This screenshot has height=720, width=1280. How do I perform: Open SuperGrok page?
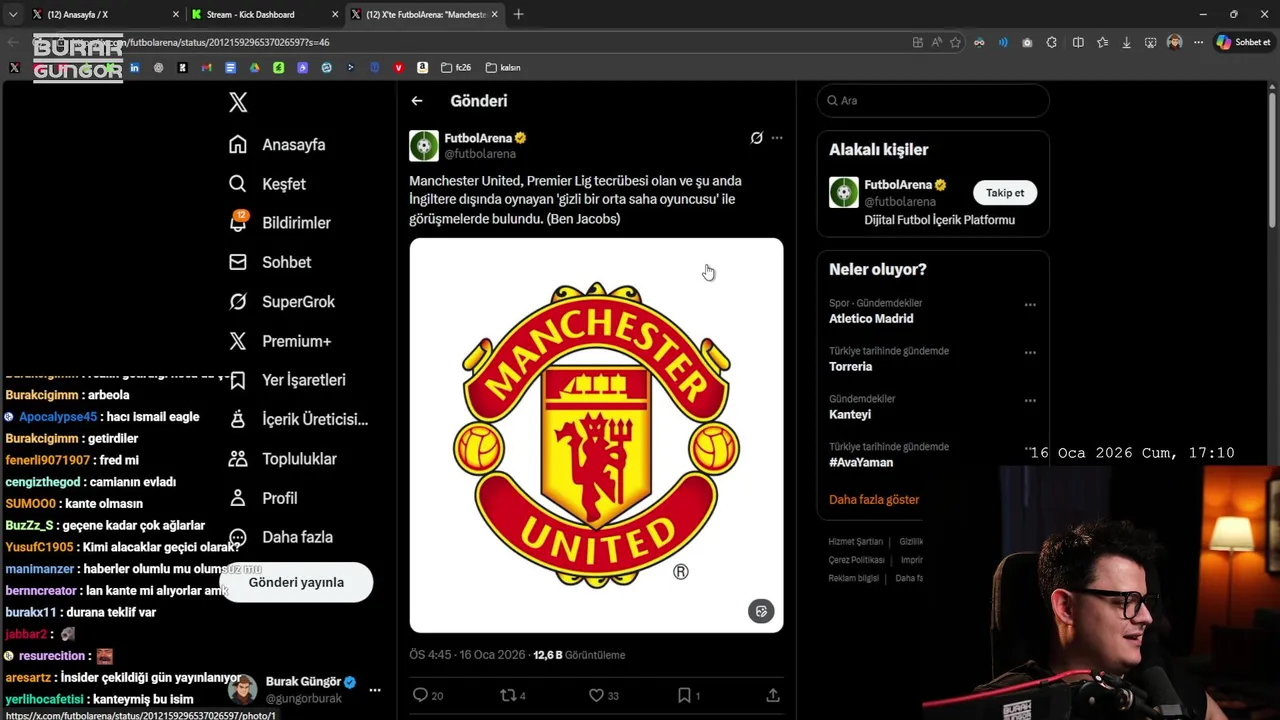pos(281,301)
